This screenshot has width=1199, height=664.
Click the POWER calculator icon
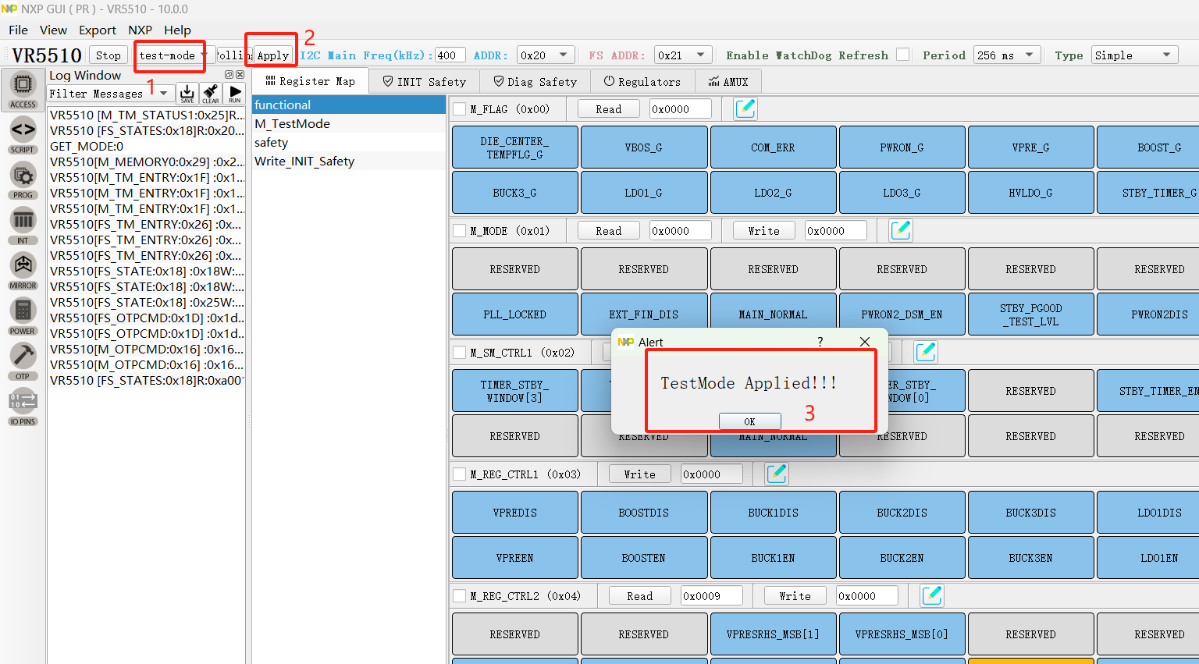(23, 315)
